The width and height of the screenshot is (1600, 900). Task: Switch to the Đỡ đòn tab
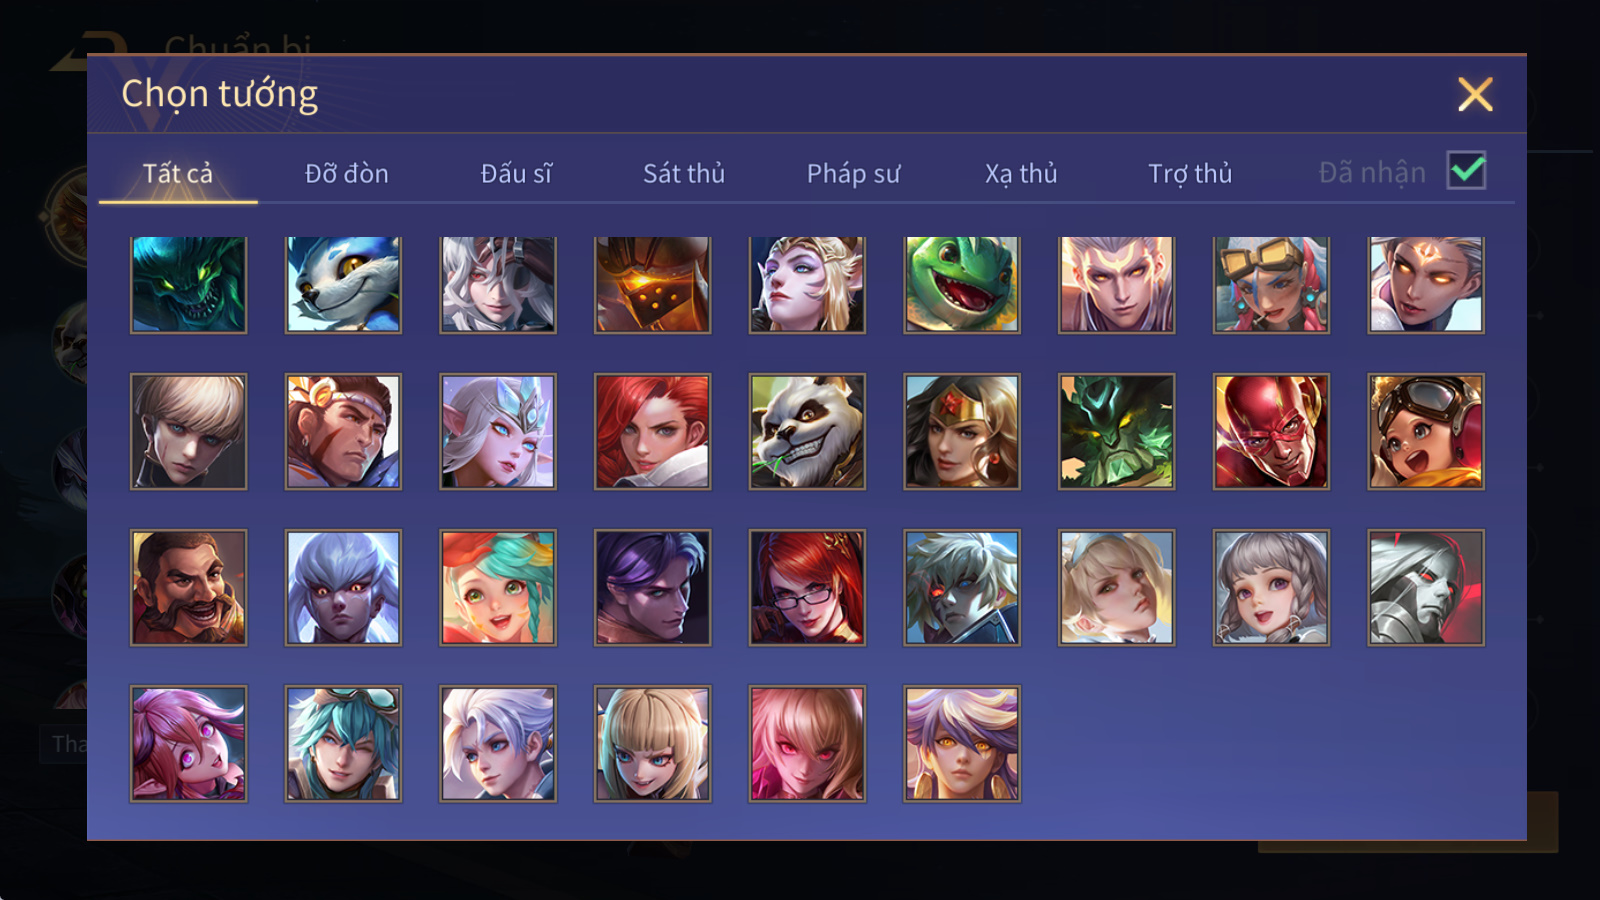347,174
